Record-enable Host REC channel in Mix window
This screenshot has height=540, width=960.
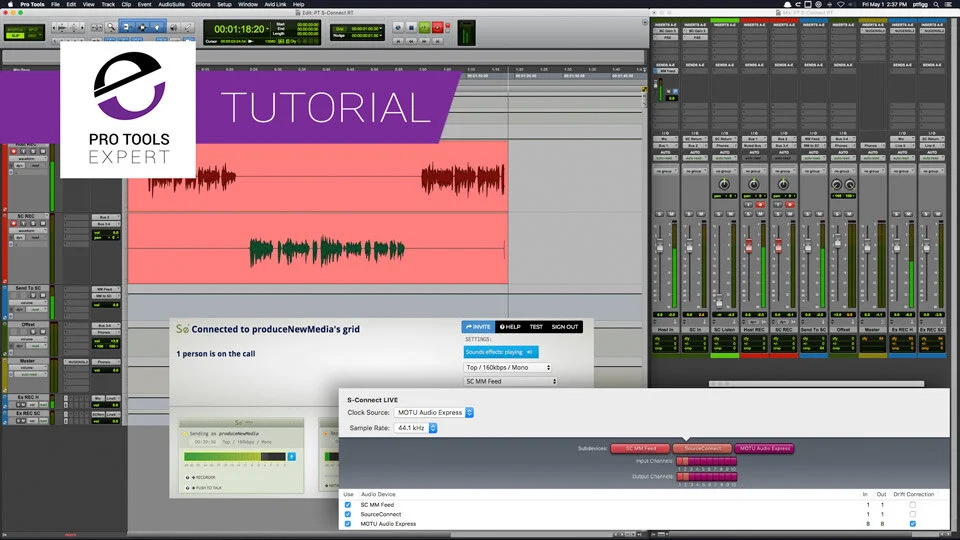(x=760, y=204)
